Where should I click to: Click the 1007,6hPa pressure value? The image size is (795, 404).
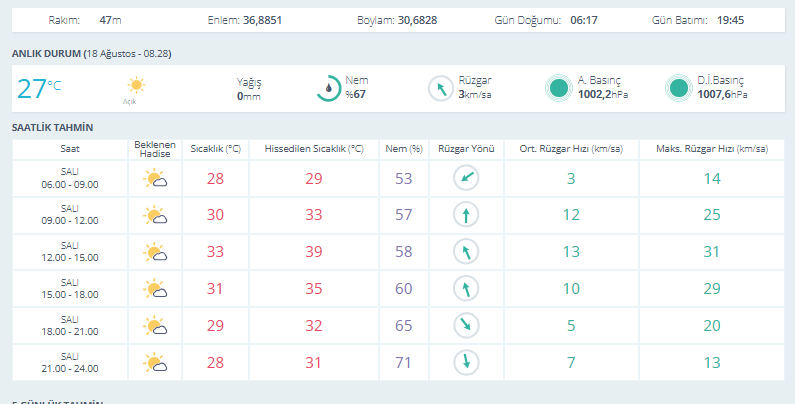pos(722,94)
